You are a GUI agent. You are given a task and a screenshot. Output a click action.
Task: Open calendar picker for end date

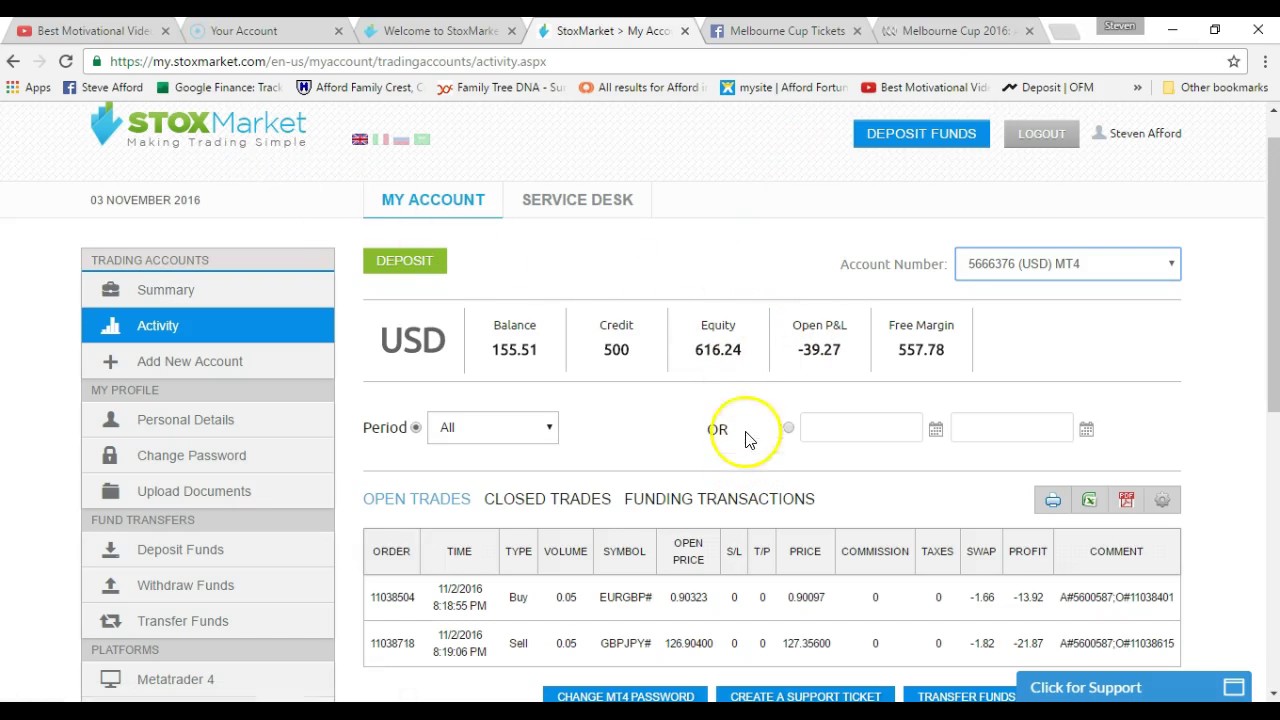[1086, 429]
